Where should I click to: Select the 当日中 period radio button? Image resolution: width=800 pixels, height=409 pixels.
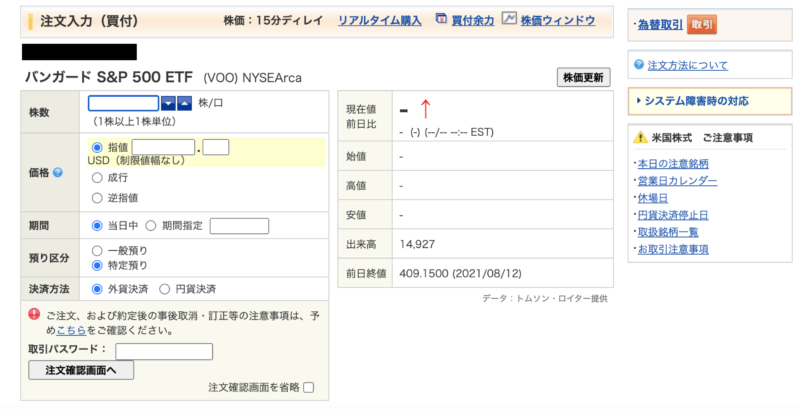click(97, 225)
